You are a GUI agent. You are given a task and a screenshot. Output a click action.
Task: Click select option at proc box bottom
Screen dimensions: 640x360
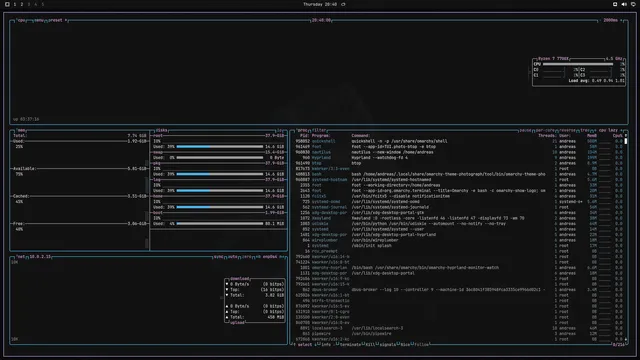(x=304, y=344)
